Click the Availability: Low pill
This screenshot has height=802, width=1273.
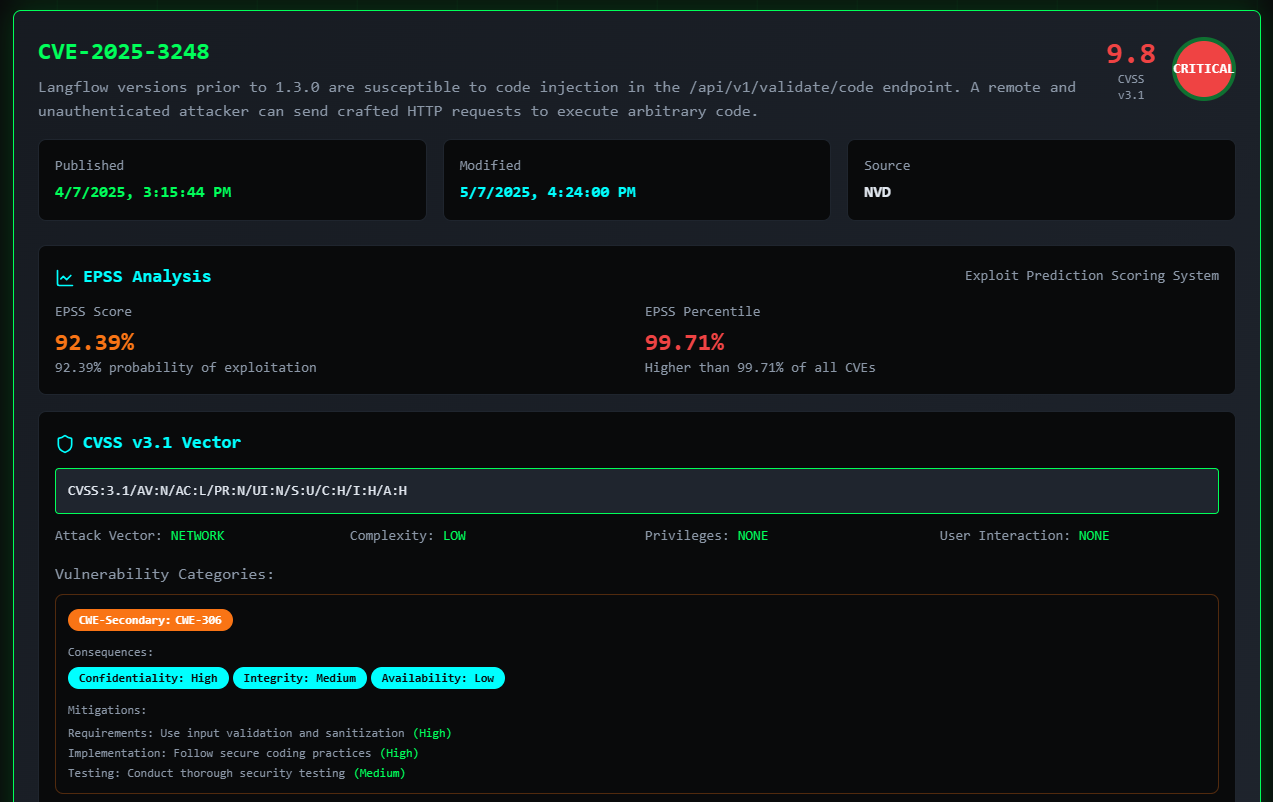point(438,678)
